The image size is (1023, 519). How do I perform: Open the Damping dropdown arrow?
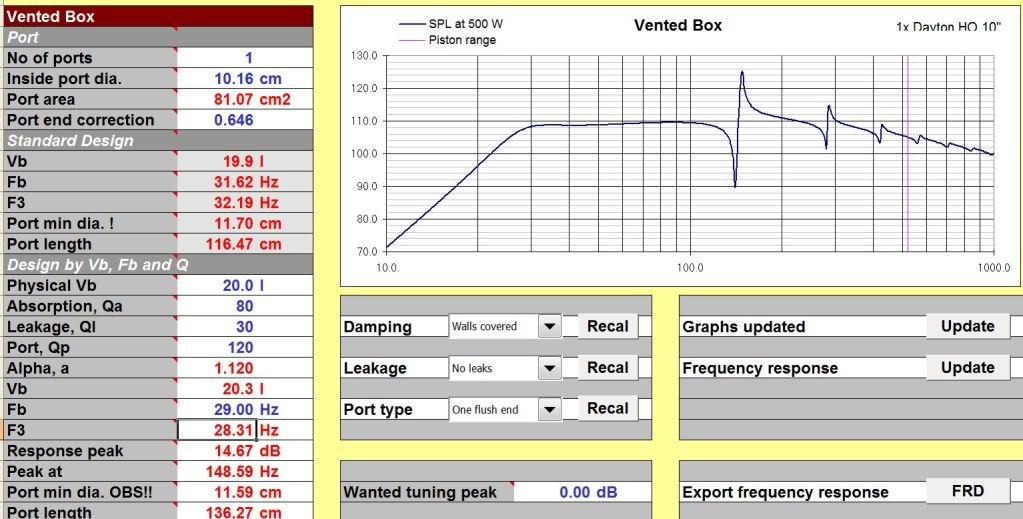tap(550, 326)
